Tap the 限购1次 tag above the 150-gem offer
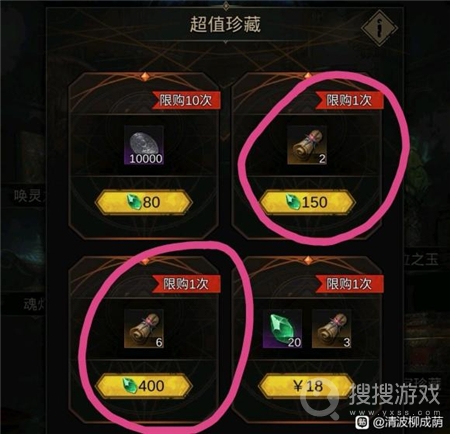Viewport: 450px width, 434px height. point(349,100)
